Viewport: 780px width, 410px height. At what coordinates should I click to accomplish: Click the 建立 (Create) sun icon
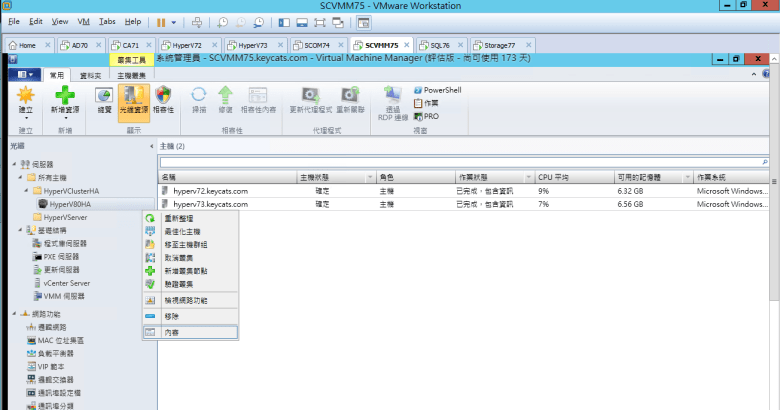25,100
